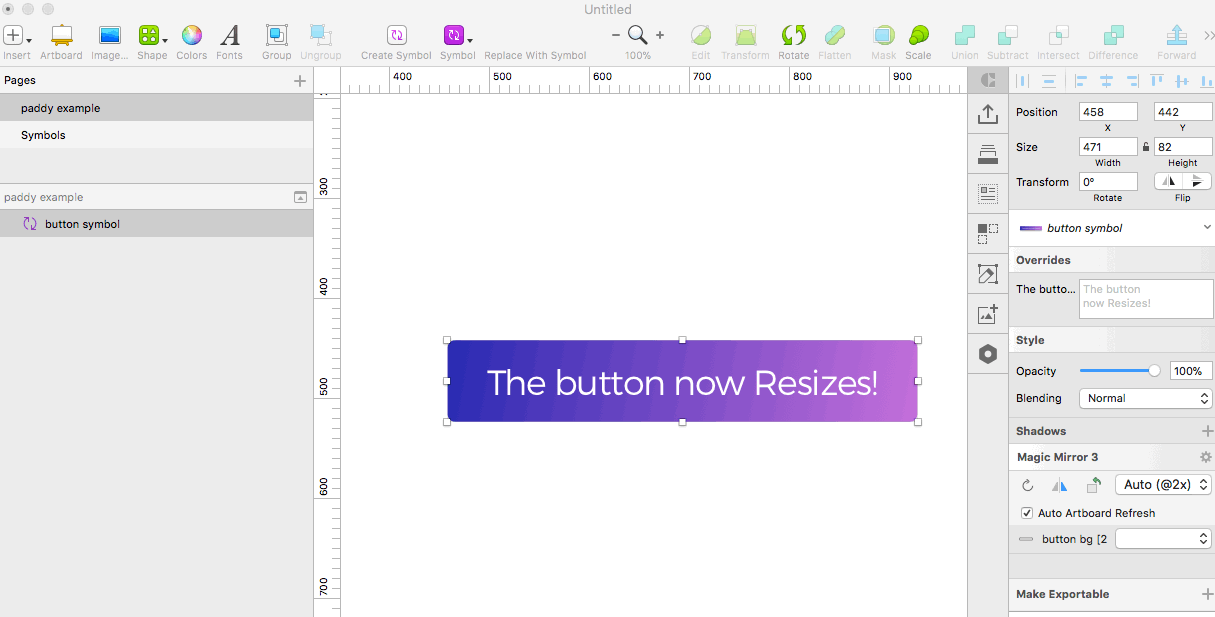
Task: Distribute layers horizontally icon
Action: (1023, 81)
